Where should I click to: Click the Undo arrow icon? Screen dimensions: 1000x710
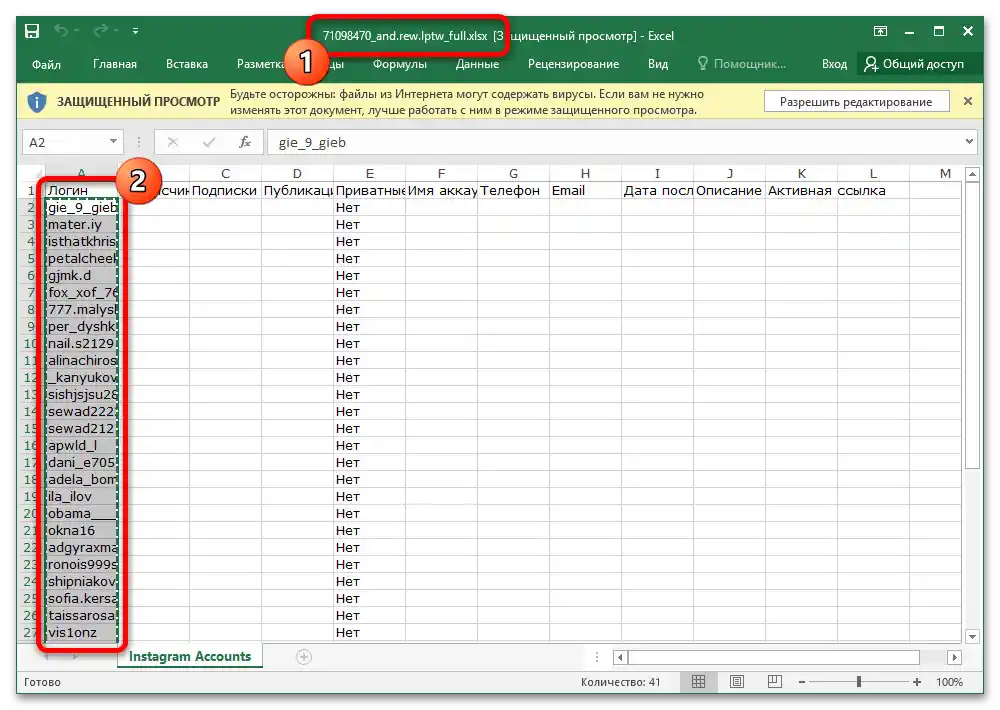pyautogui.click(x=61, y=30)
